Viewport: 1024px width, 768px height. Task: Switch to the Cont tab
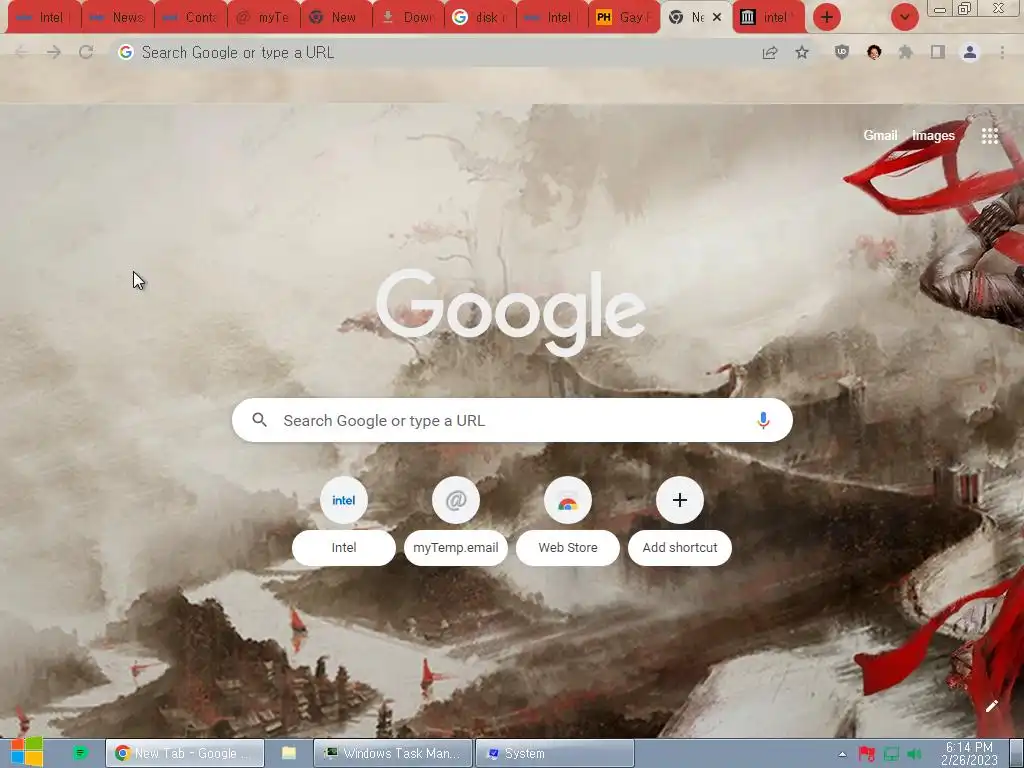pos(191,18)
